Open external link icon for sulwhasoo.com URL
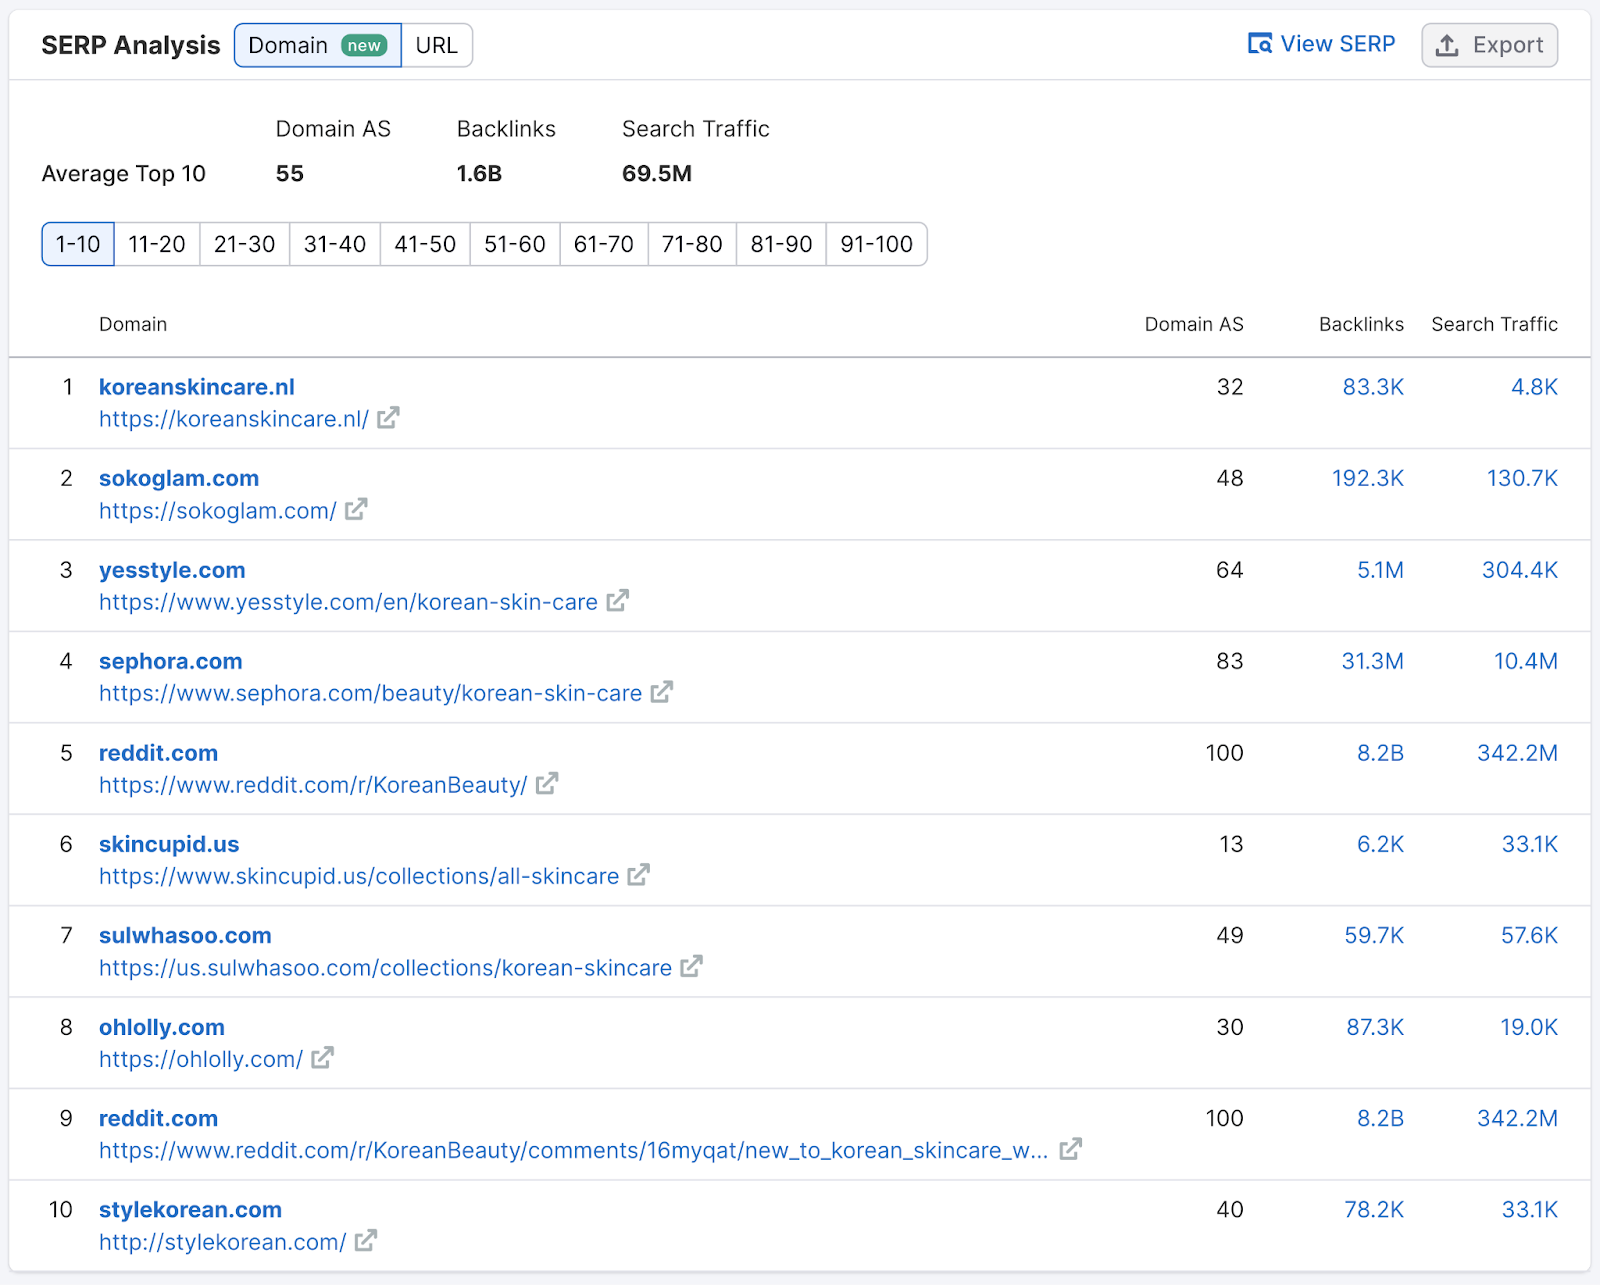Image resolution: width=1600 pixels, height=1285 pixels. coord(691,967)
